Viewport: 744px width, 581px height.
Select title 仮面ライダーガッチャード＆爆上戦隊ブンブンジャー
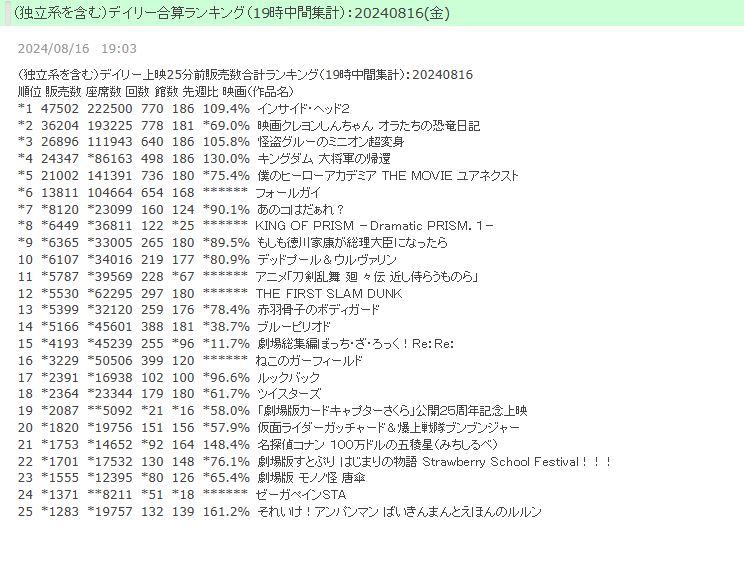click(389, 428)
